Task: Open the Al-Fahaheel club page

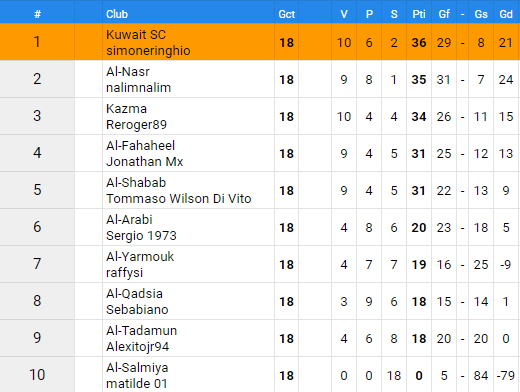Action: click(140, 146)
